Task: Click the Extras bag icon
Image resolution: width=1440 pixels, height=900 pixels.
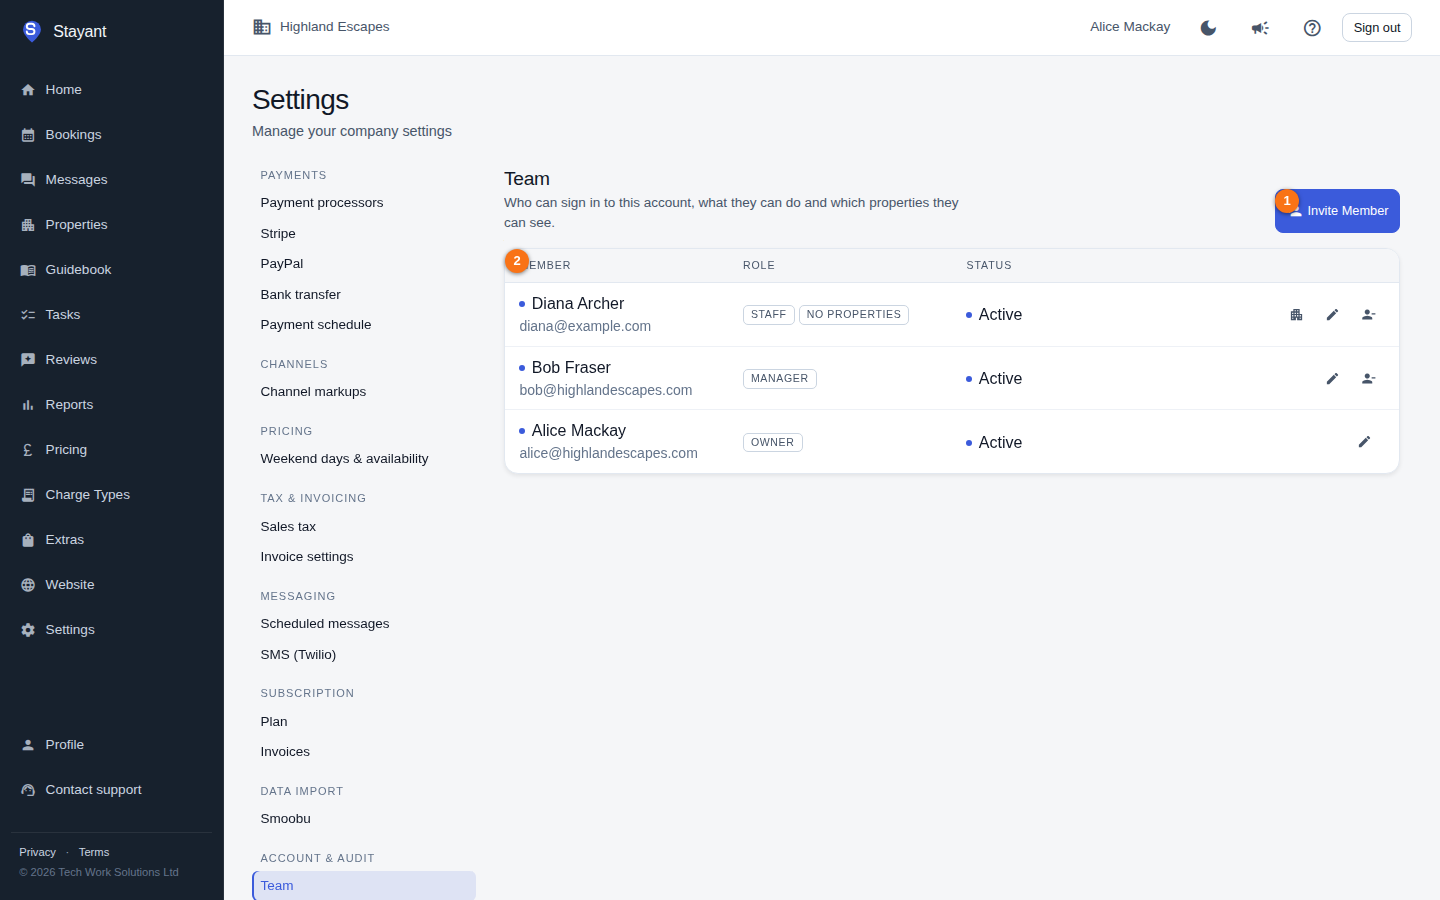Action: click(28, 540)
